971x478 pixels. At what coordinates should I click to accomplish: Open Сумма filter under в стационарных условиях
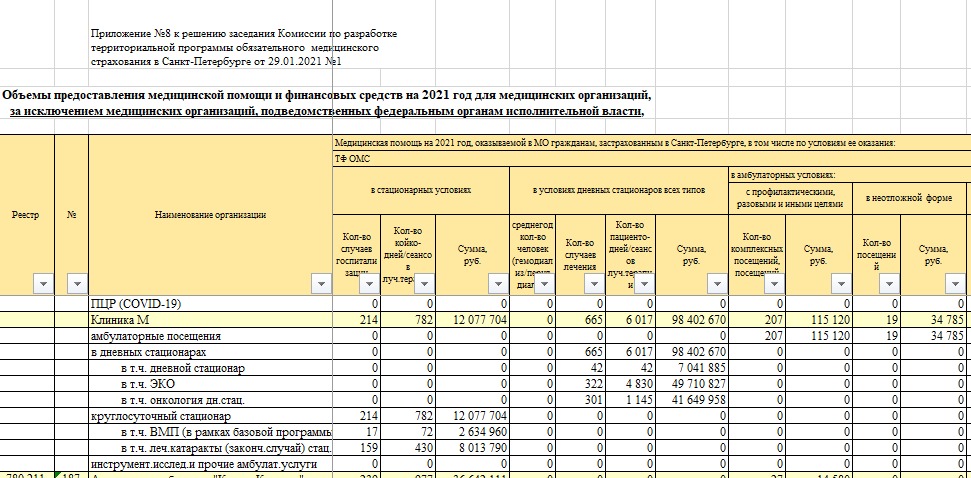coord(498,284)
